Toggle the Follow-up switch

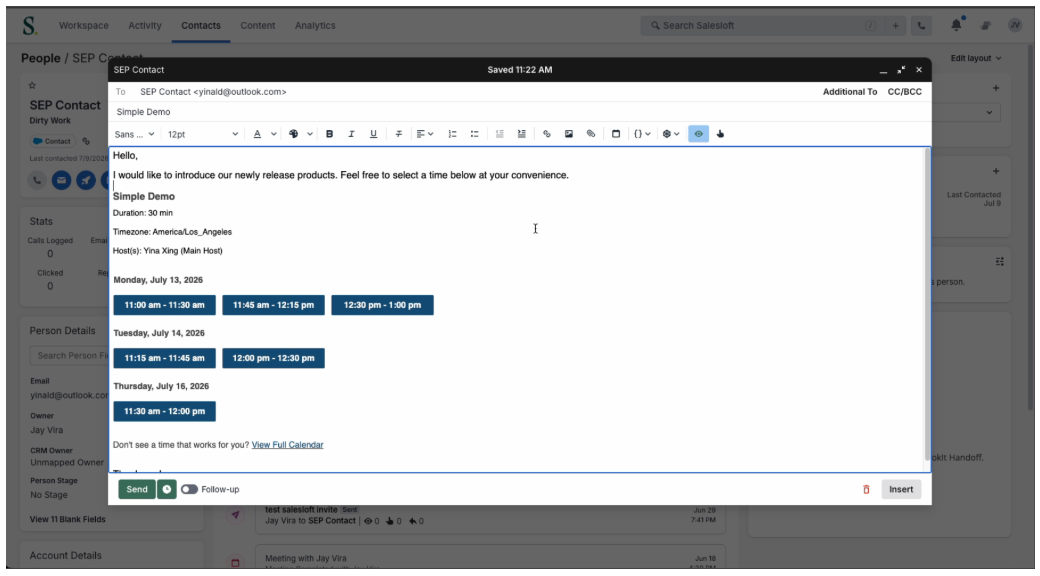click(189, 490)
